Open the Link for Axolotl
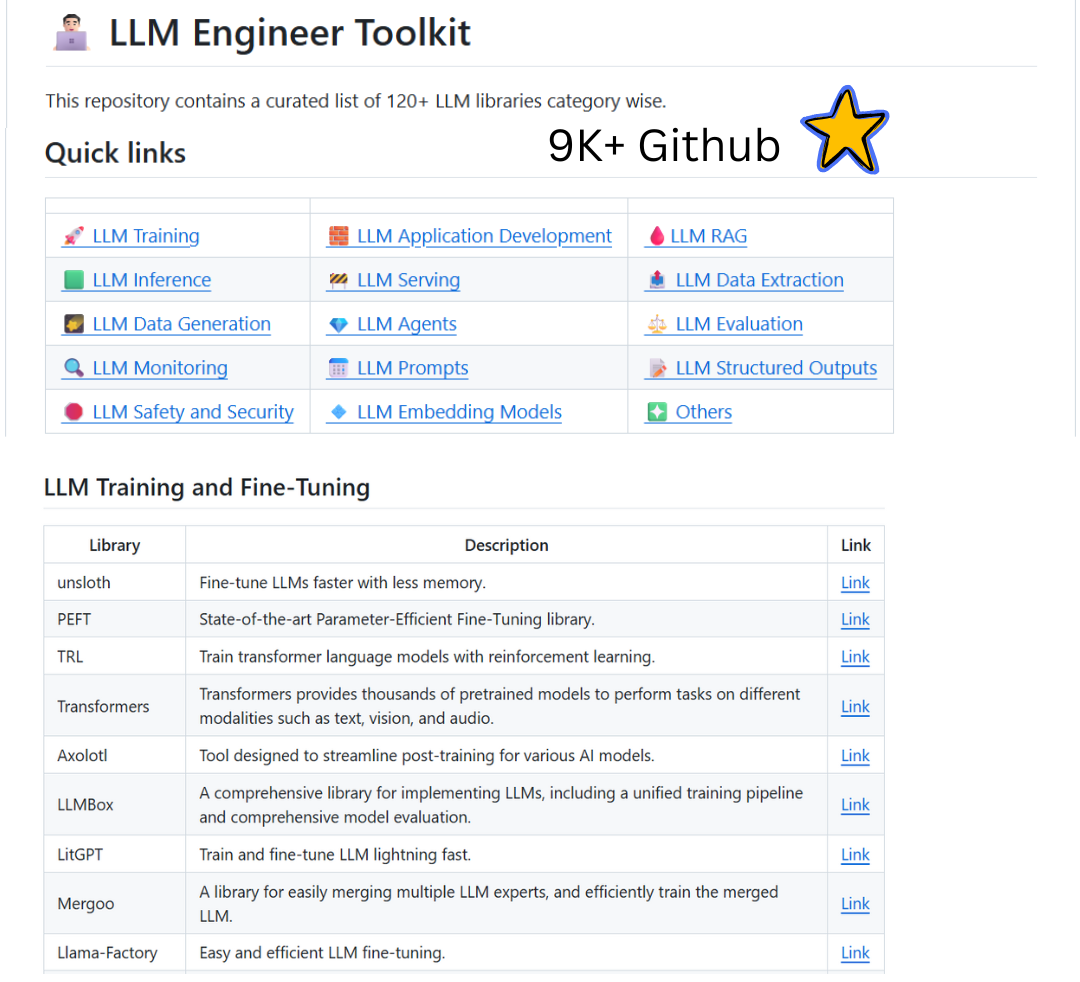1080x982 pixels. tap(855, 756)
